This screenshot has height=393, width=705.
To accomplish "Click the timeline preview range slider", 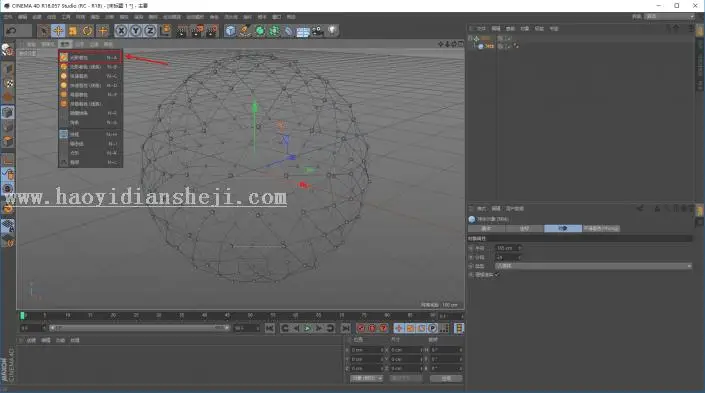I will tap(139, 328).
